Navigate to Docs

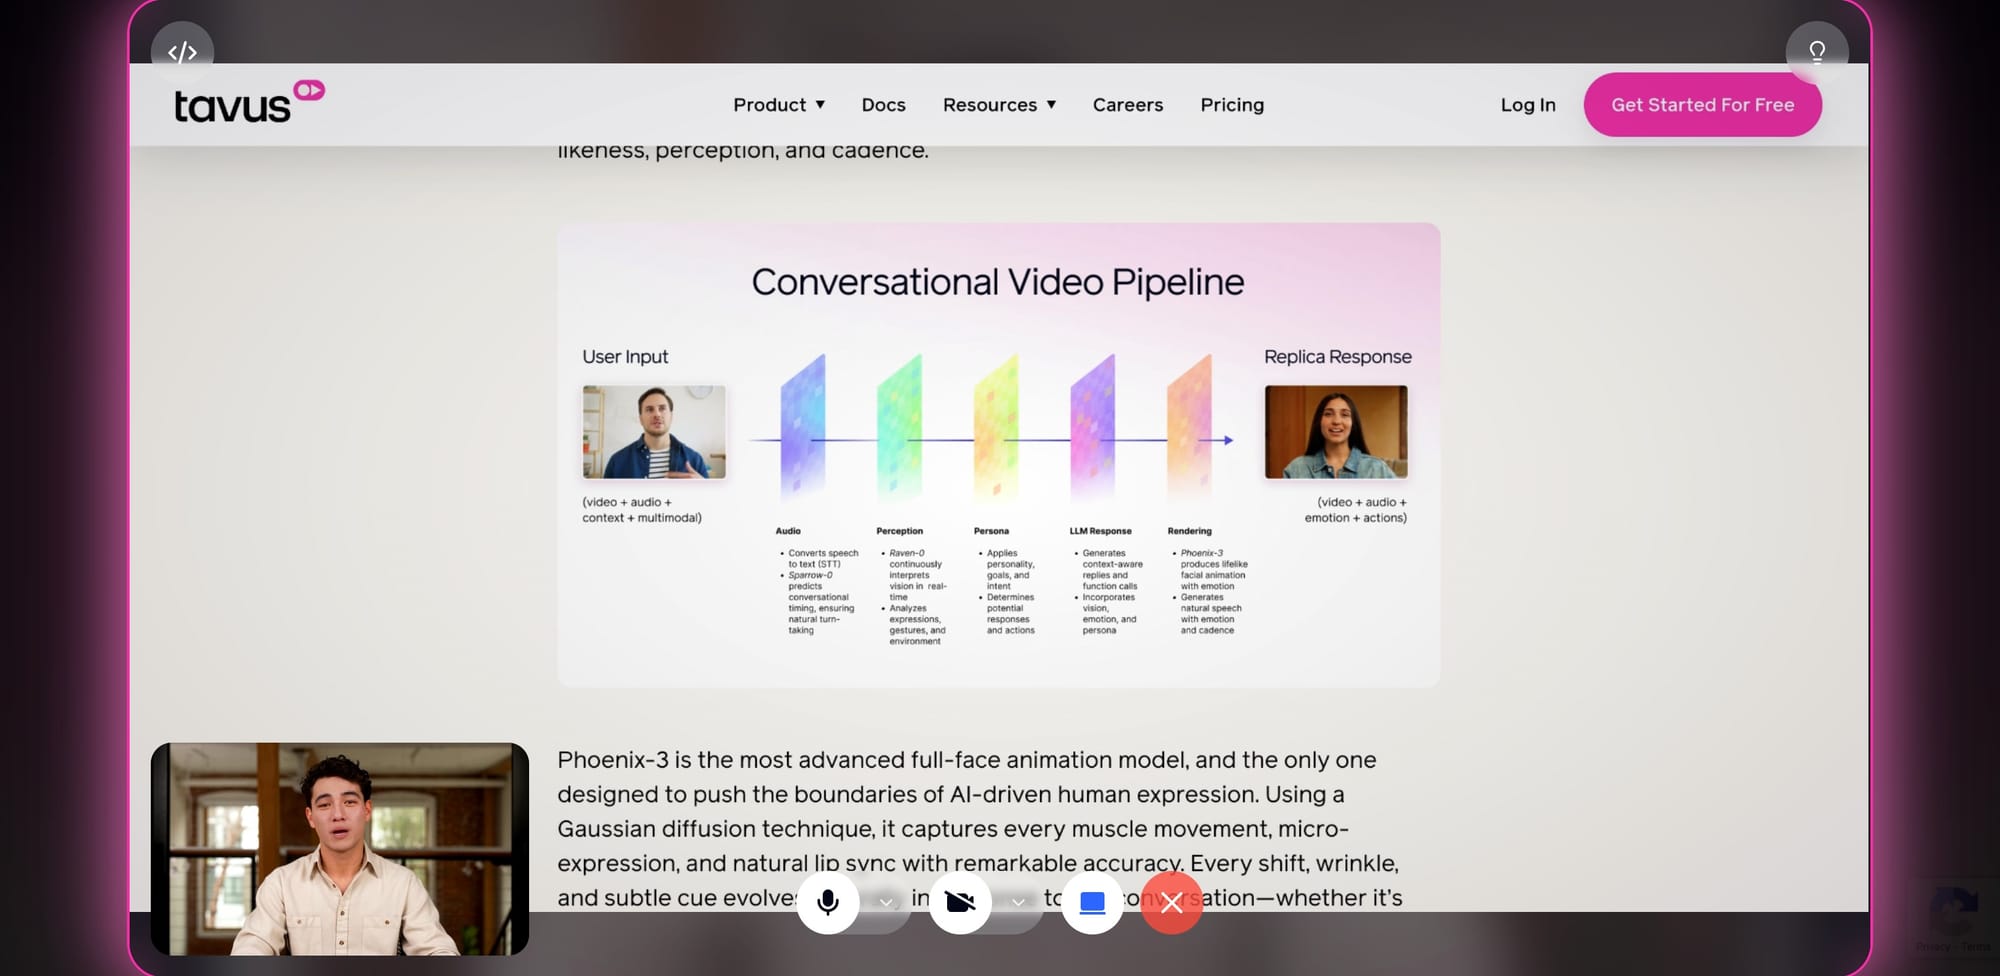pos(884,105)
